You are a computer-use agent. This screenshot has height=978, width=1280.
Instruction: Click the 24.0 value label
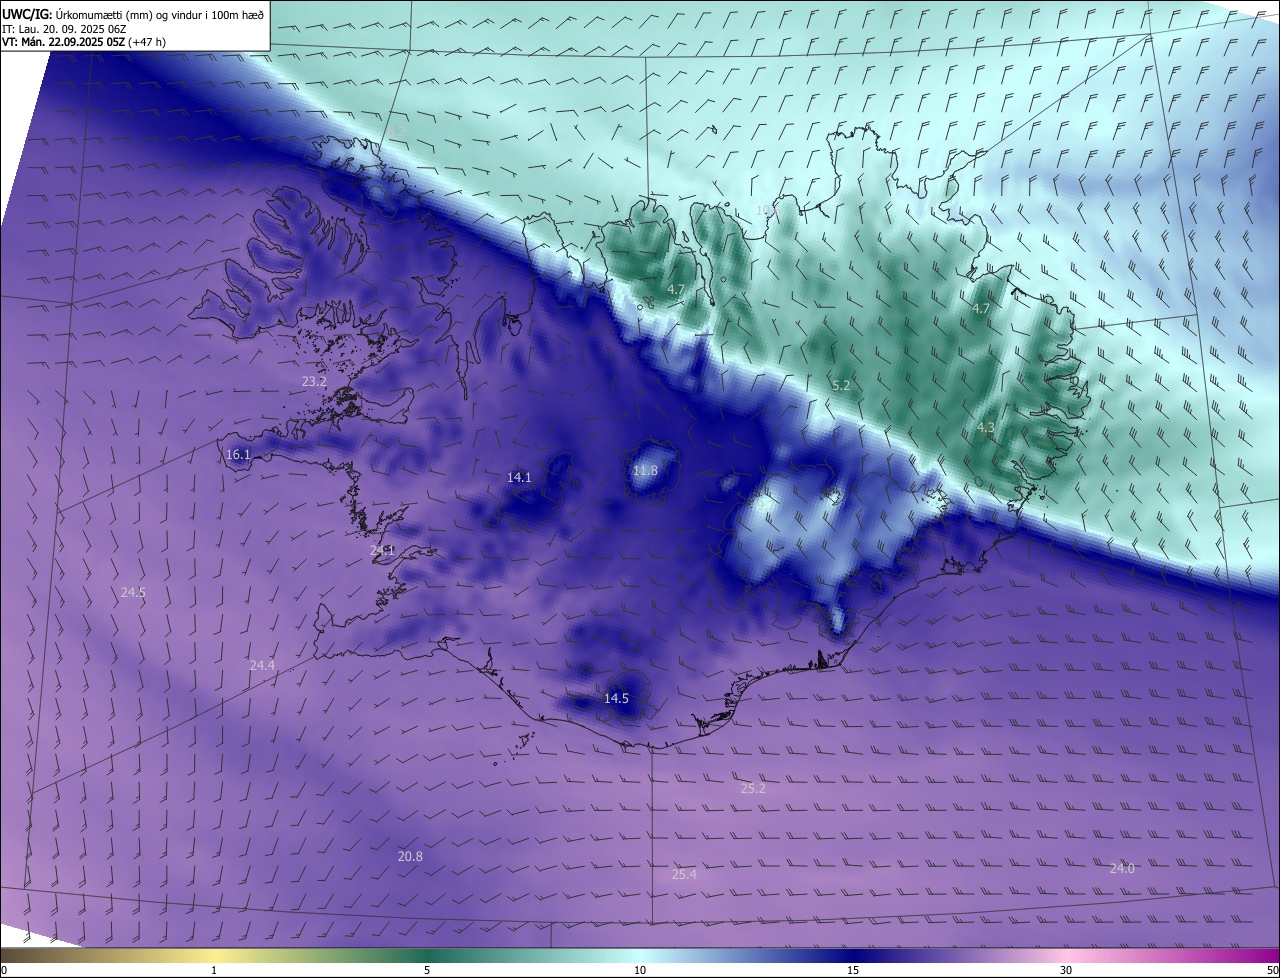pyautogui.click(x=1122, y=868)
